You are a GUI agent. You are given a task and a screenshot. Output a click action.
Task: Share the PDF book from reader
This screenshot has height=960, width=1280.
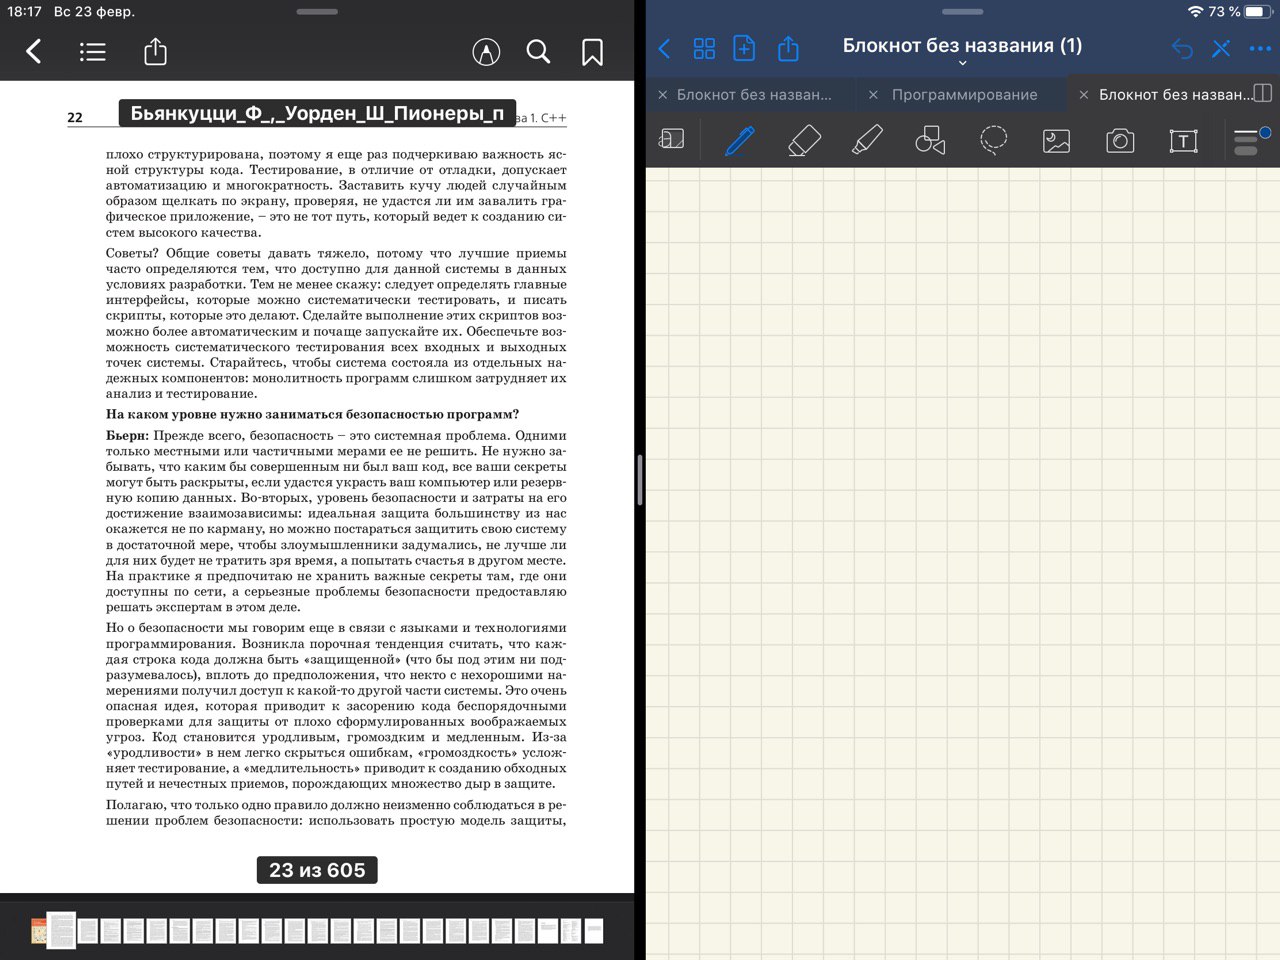point(155,51)
